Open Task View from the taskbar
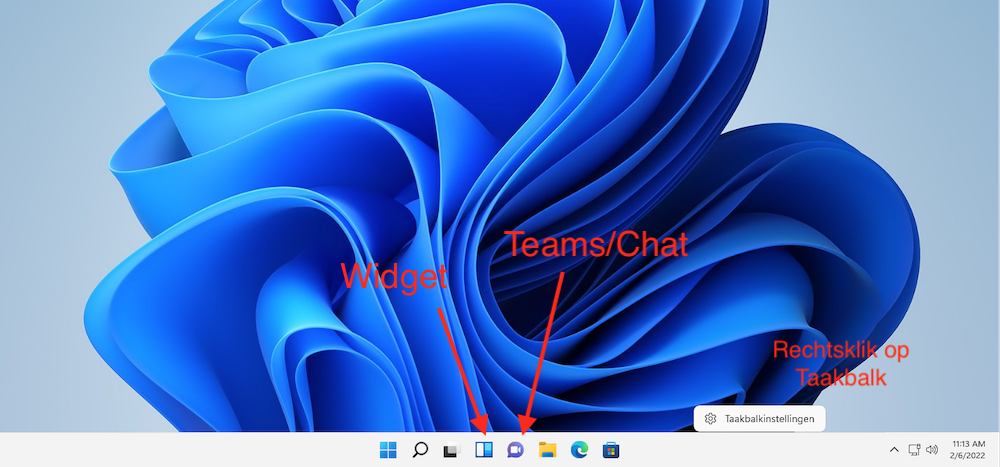The height and width of the screenshot is (467, 1000). [x=451, y=451]
